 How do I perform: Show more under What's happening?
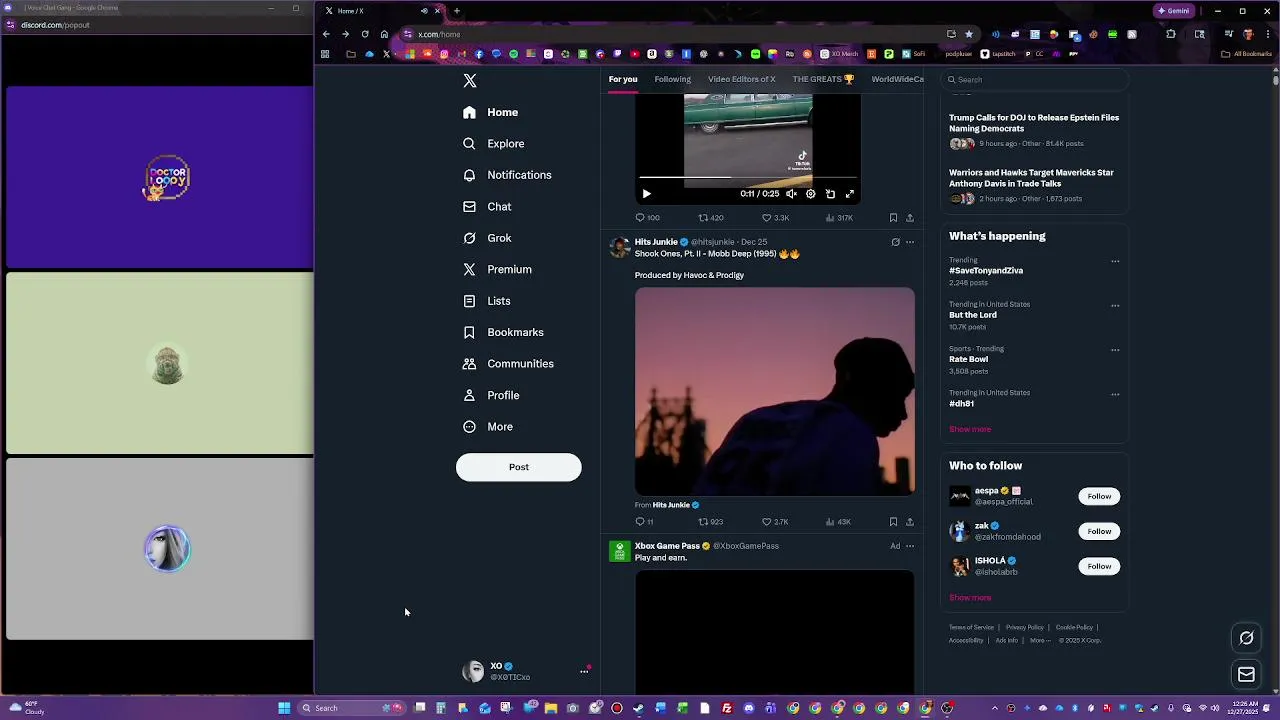(970, 429)
